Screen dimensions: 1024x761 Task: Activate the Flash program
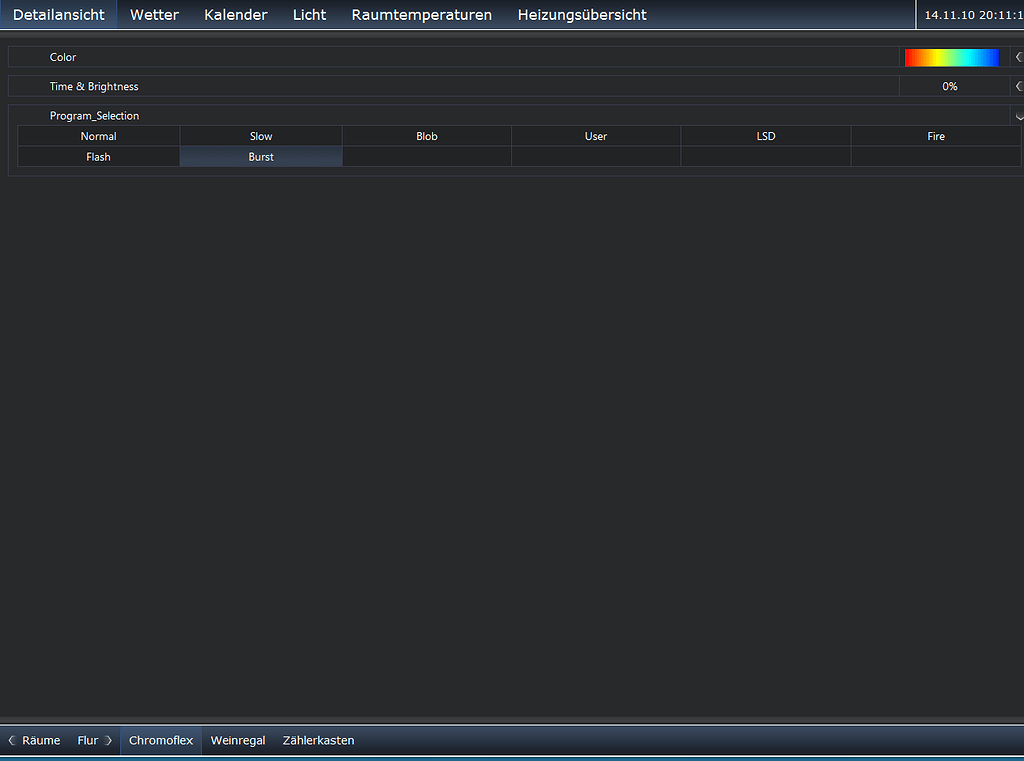tap(98, 156)
